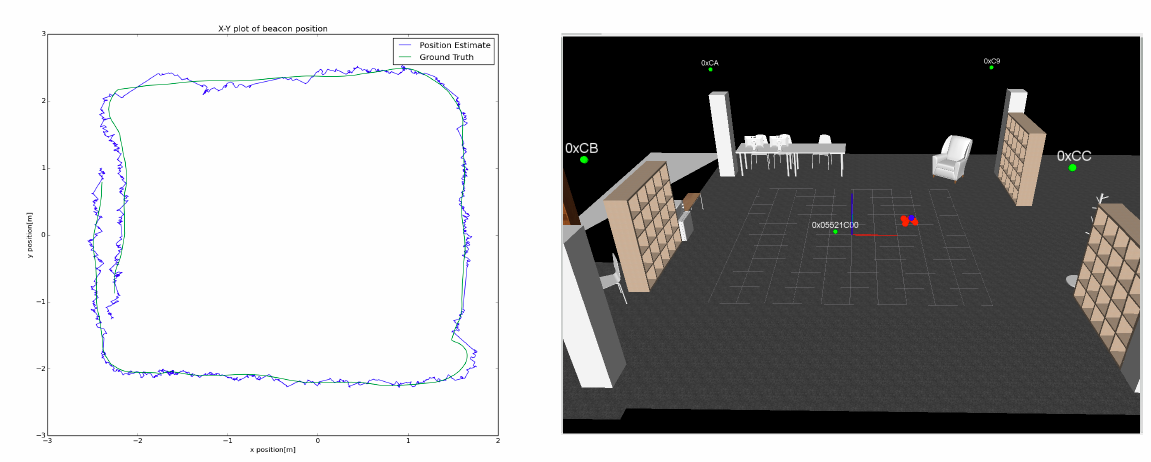The image size is (1151, 462).
Task: Click the y position[m] axis label
Action: pyautogui.click(x=29, y=235)
